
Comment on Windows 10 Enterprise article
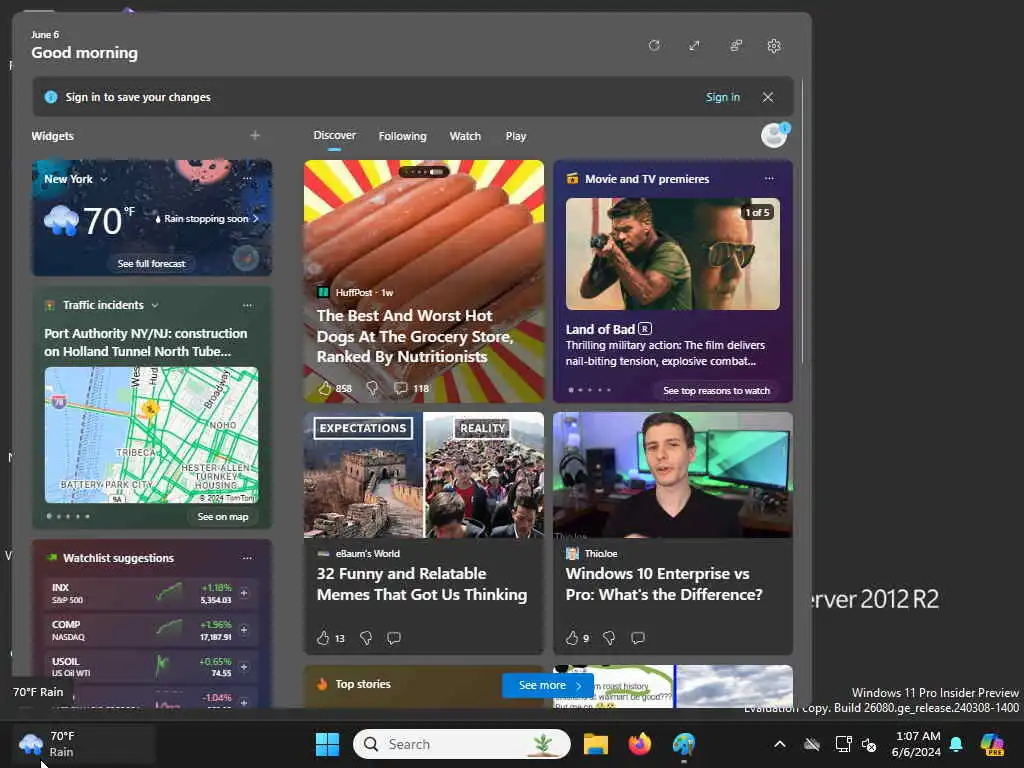(638, 638)
